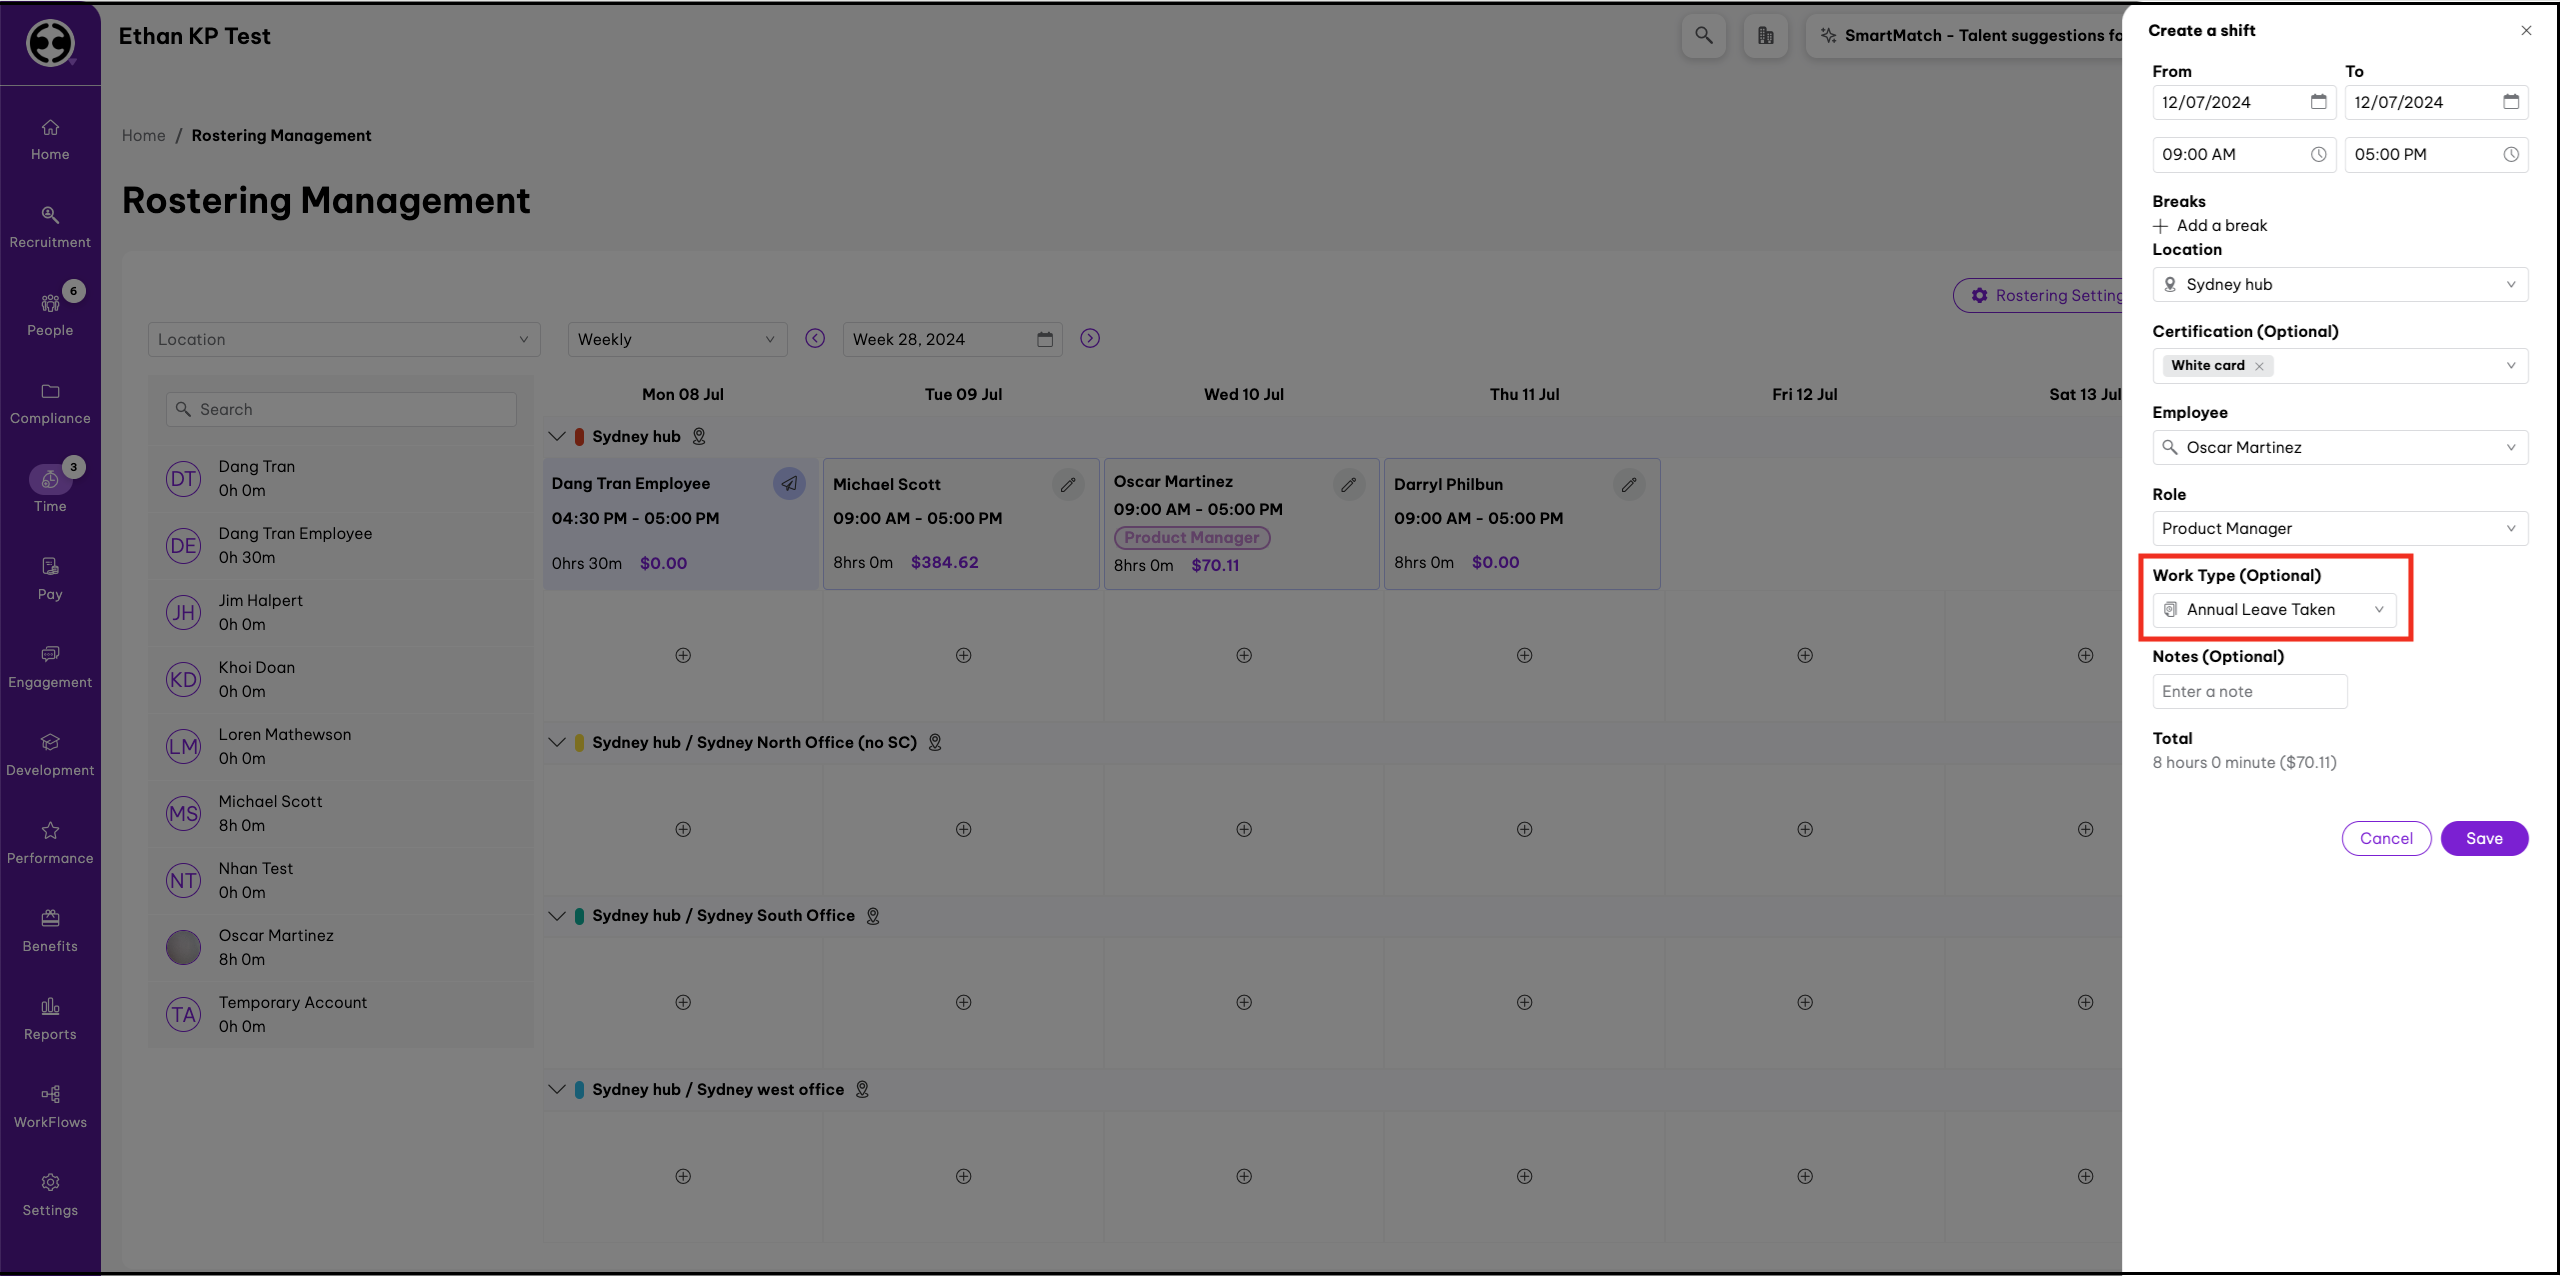
Task: Click Add a break
Action: (2210, 226)
